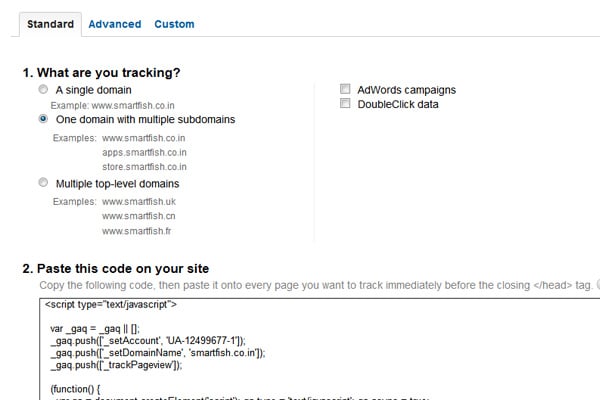Click the 'AdWords campaigns' label text
This screenshot has height=400, width=600.
[406, 90]
